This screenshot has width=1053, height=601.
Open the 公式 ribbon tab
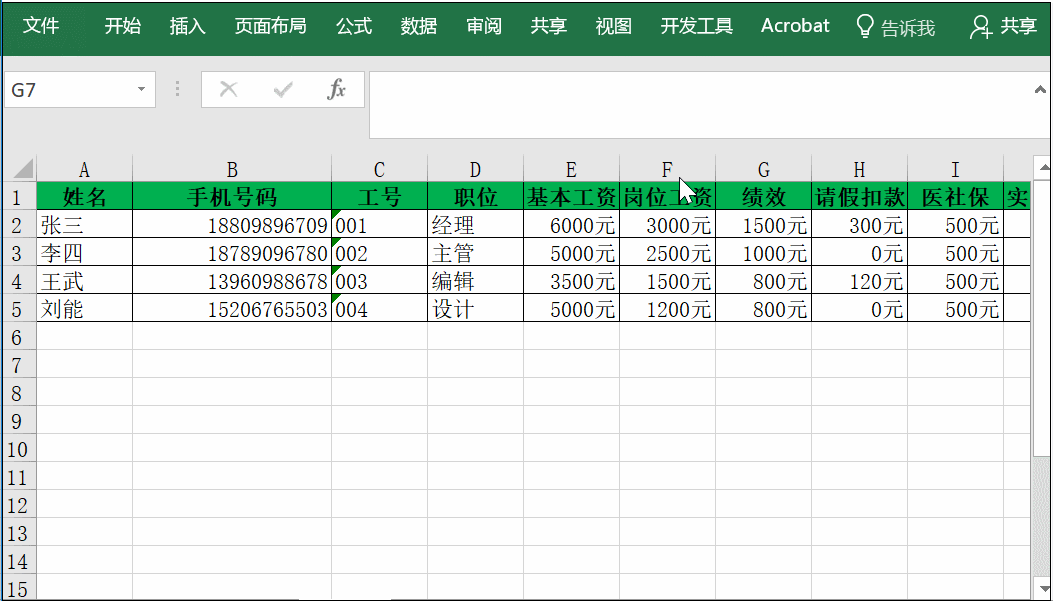coord(353,26)
